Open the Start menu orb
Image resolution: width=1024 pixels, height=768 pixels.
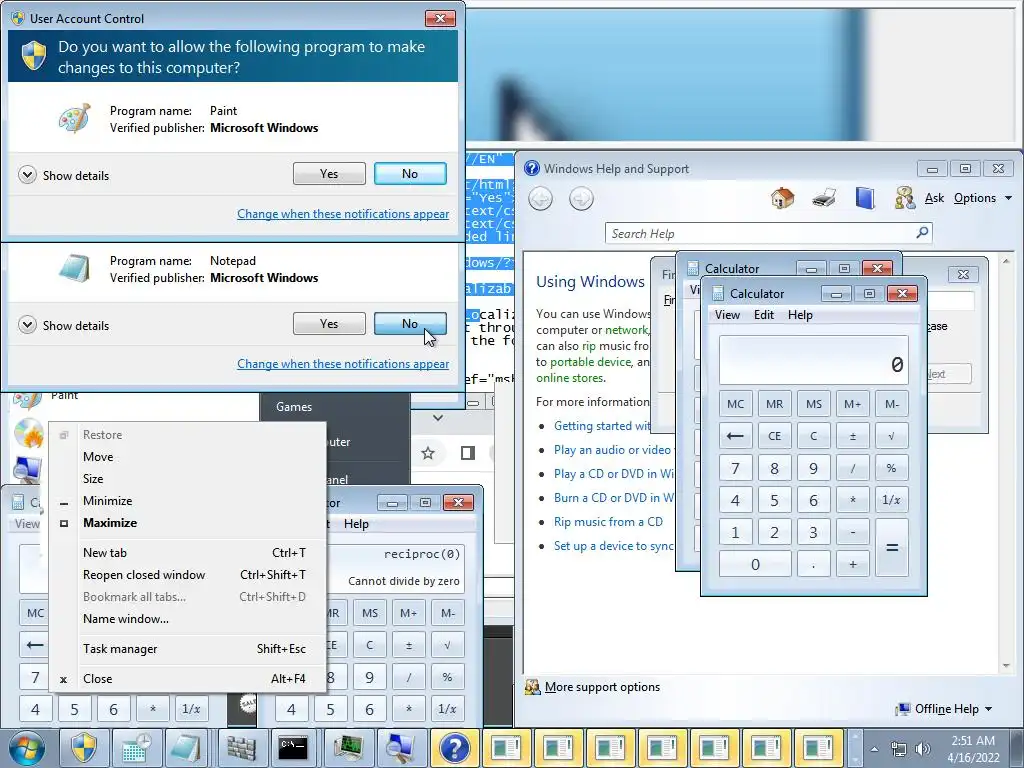27,748
